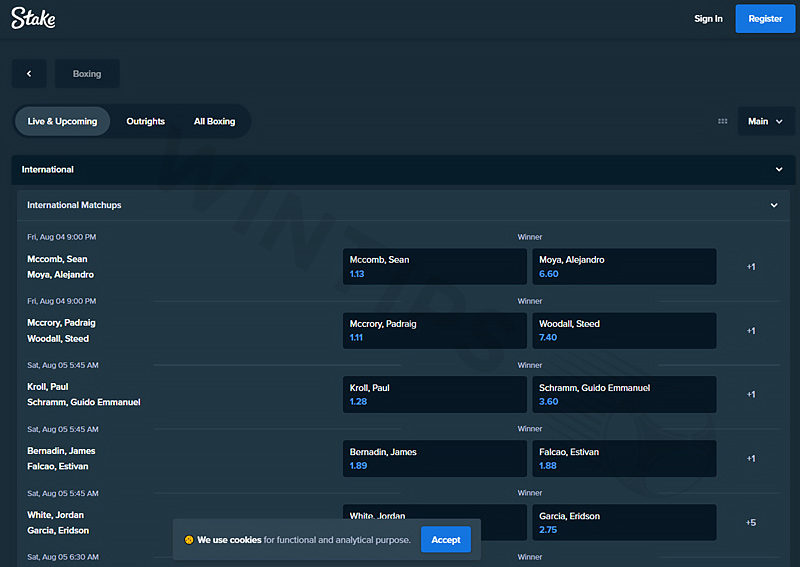Switch to the Outrights tab
The width and height of the screenshot is (800, 567).
pos(145,121)
